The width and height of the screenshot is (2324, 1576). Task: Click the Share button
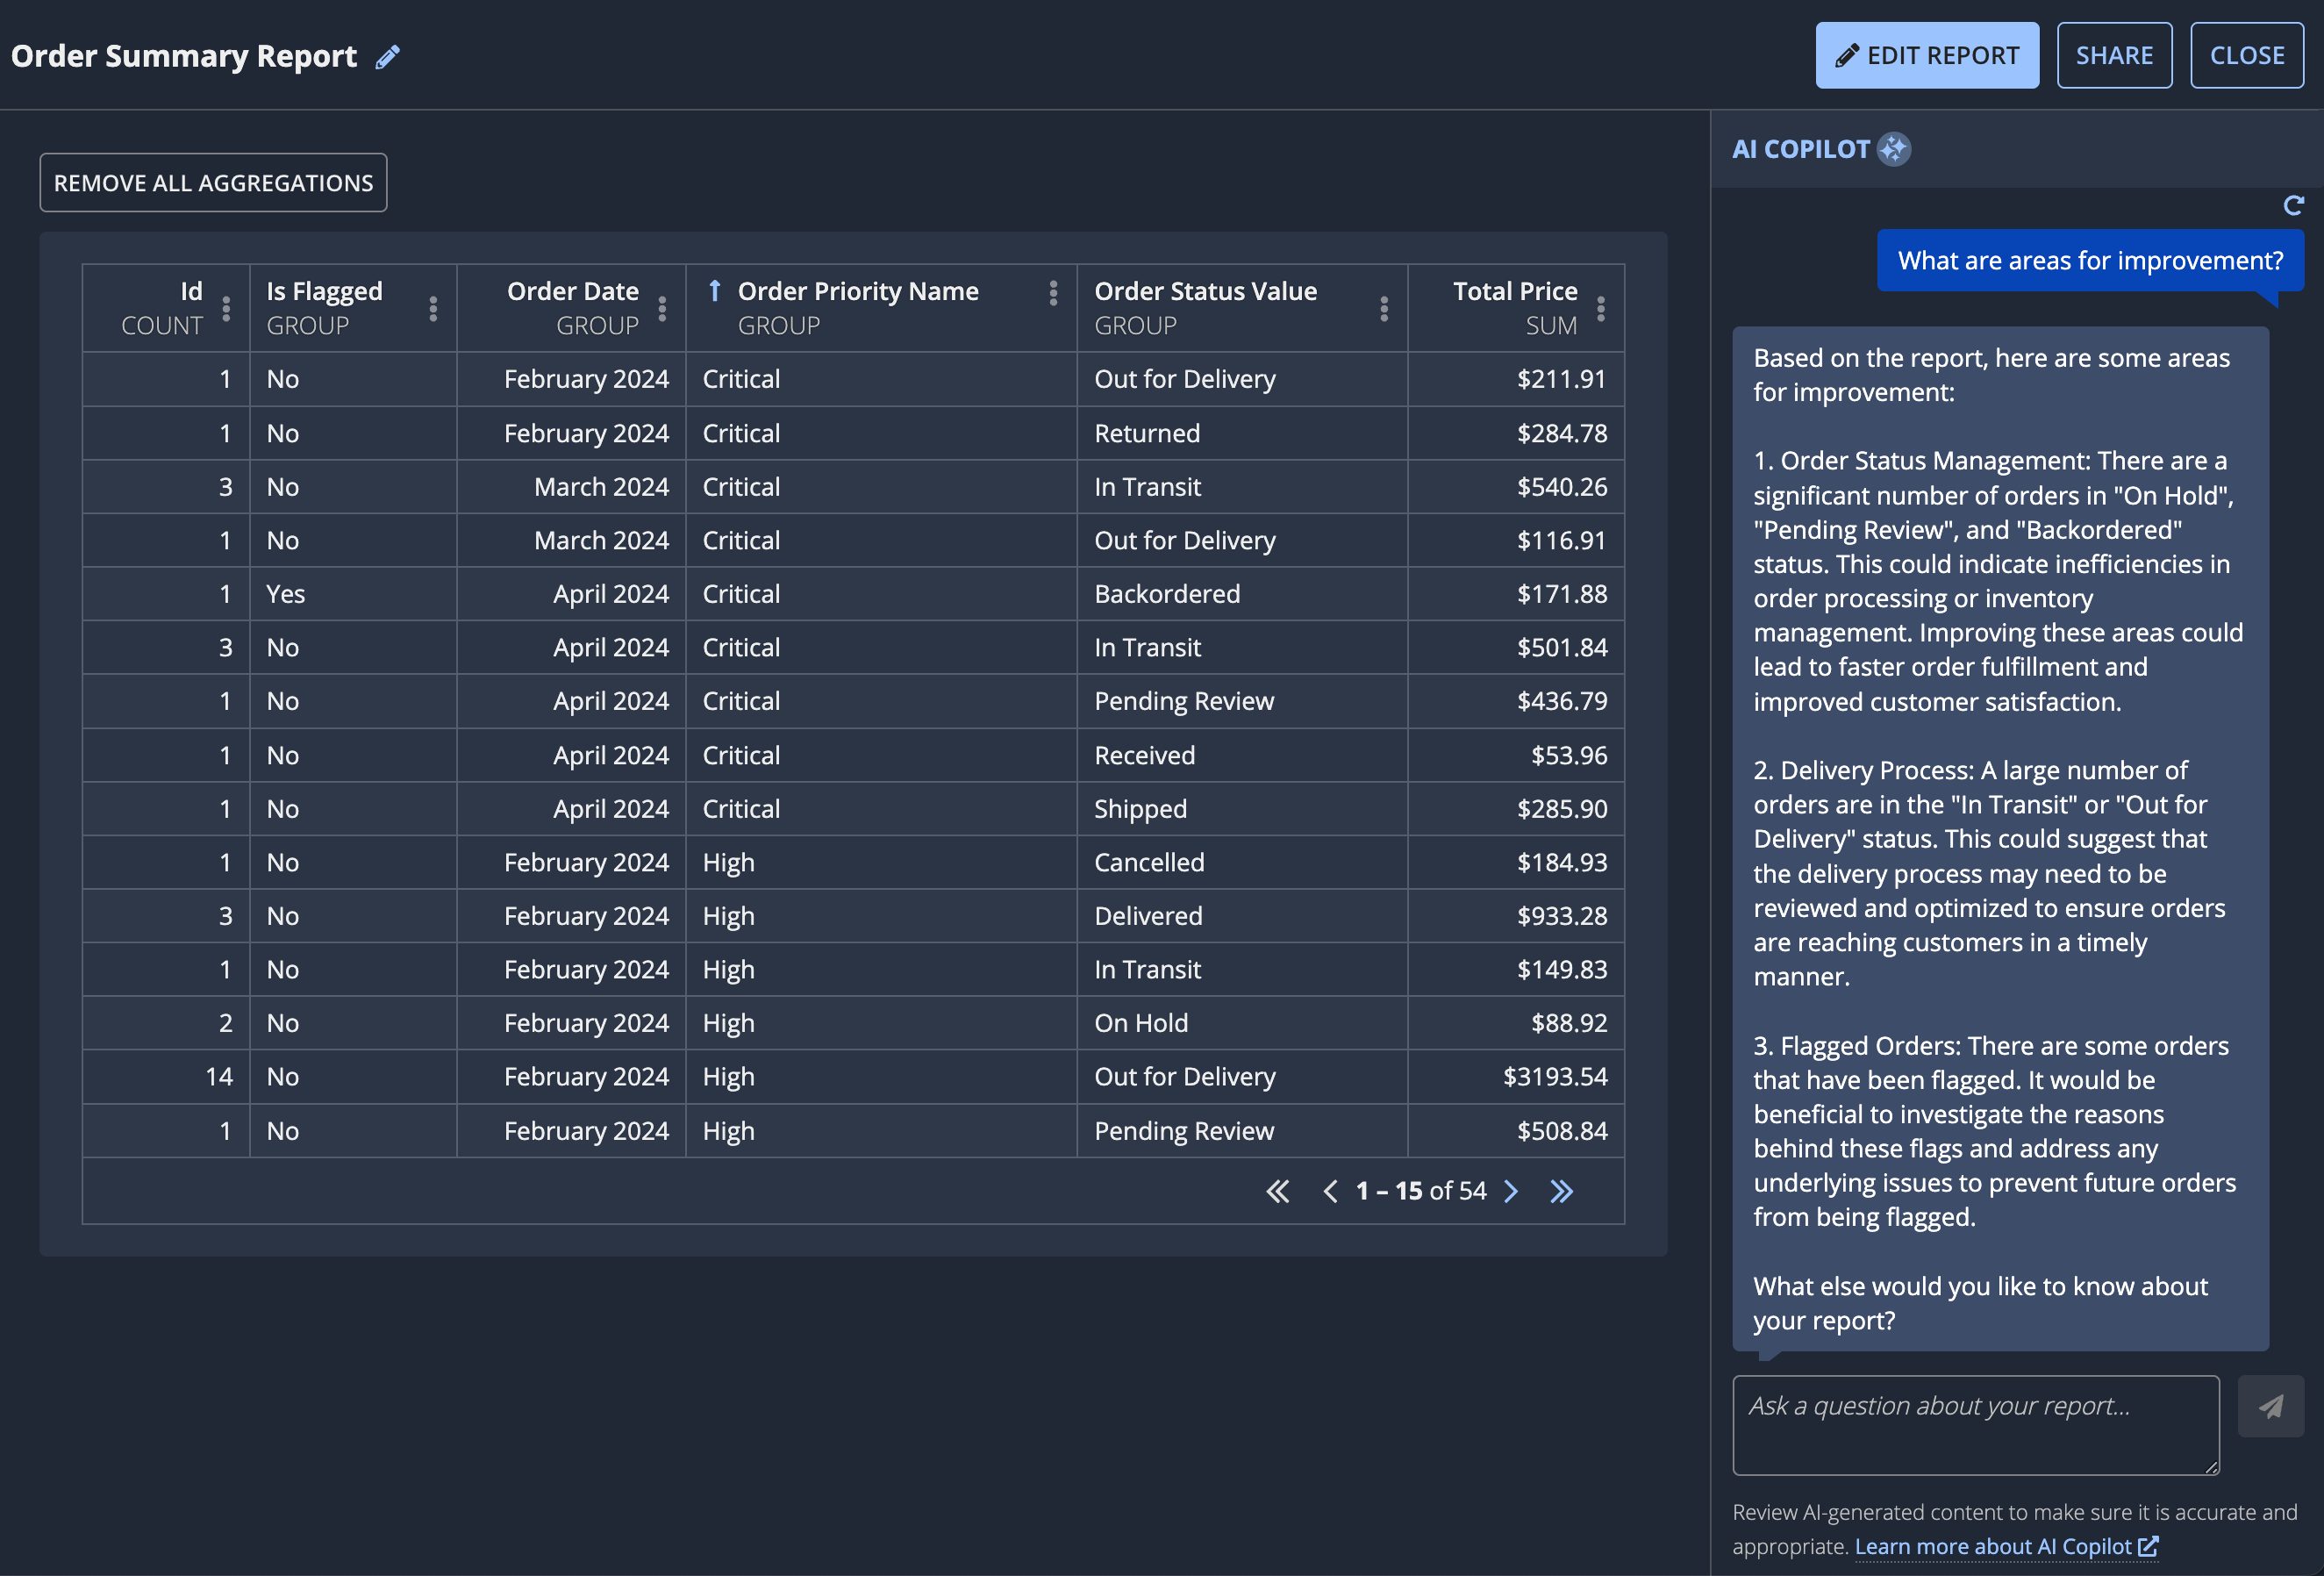click(x=2114, y=55)
